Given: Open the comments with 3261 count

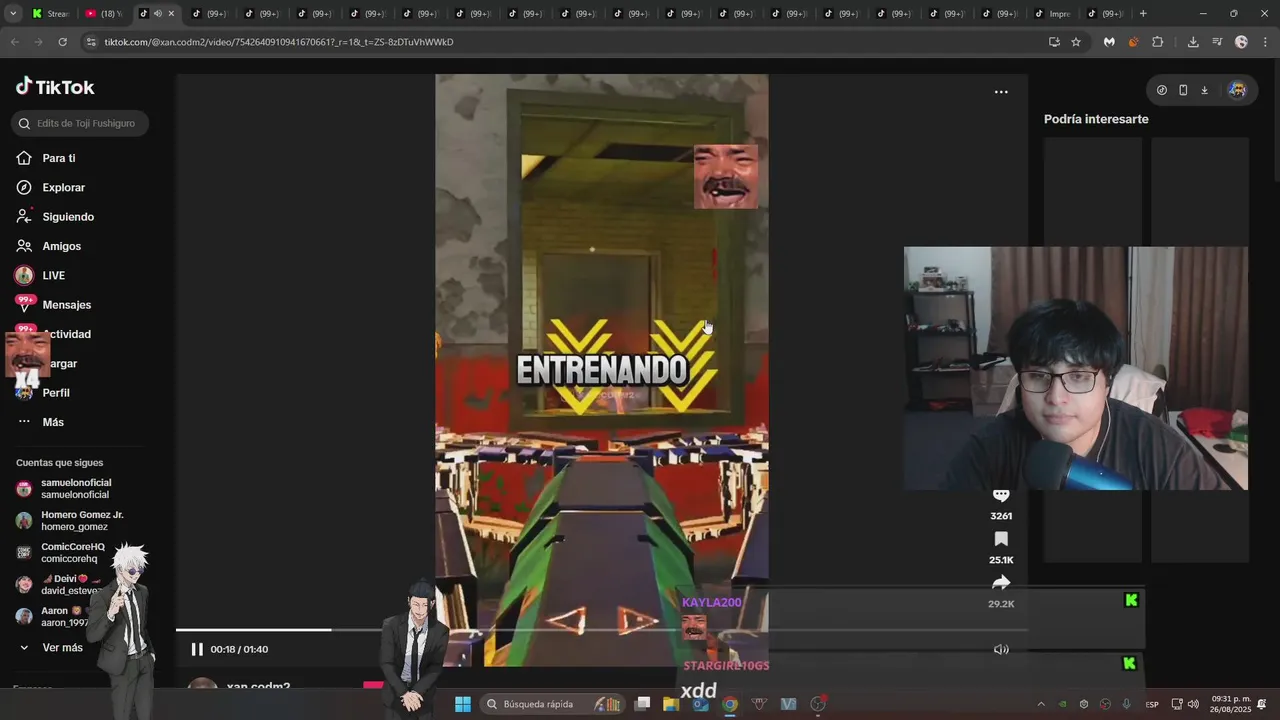Looking at the screenshot, I should tap(1001, 497).
